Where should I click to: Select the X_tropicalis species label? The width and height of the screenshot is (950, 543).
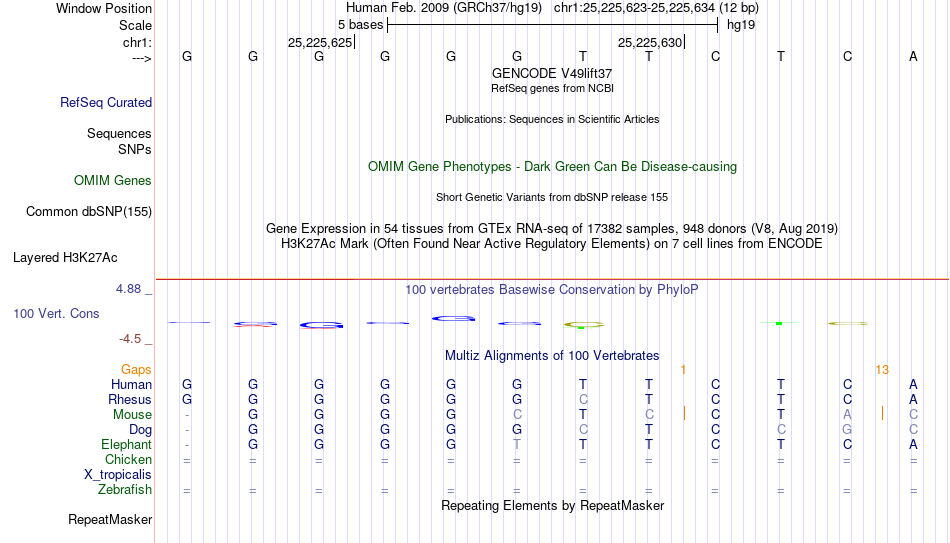coord(118,475)
